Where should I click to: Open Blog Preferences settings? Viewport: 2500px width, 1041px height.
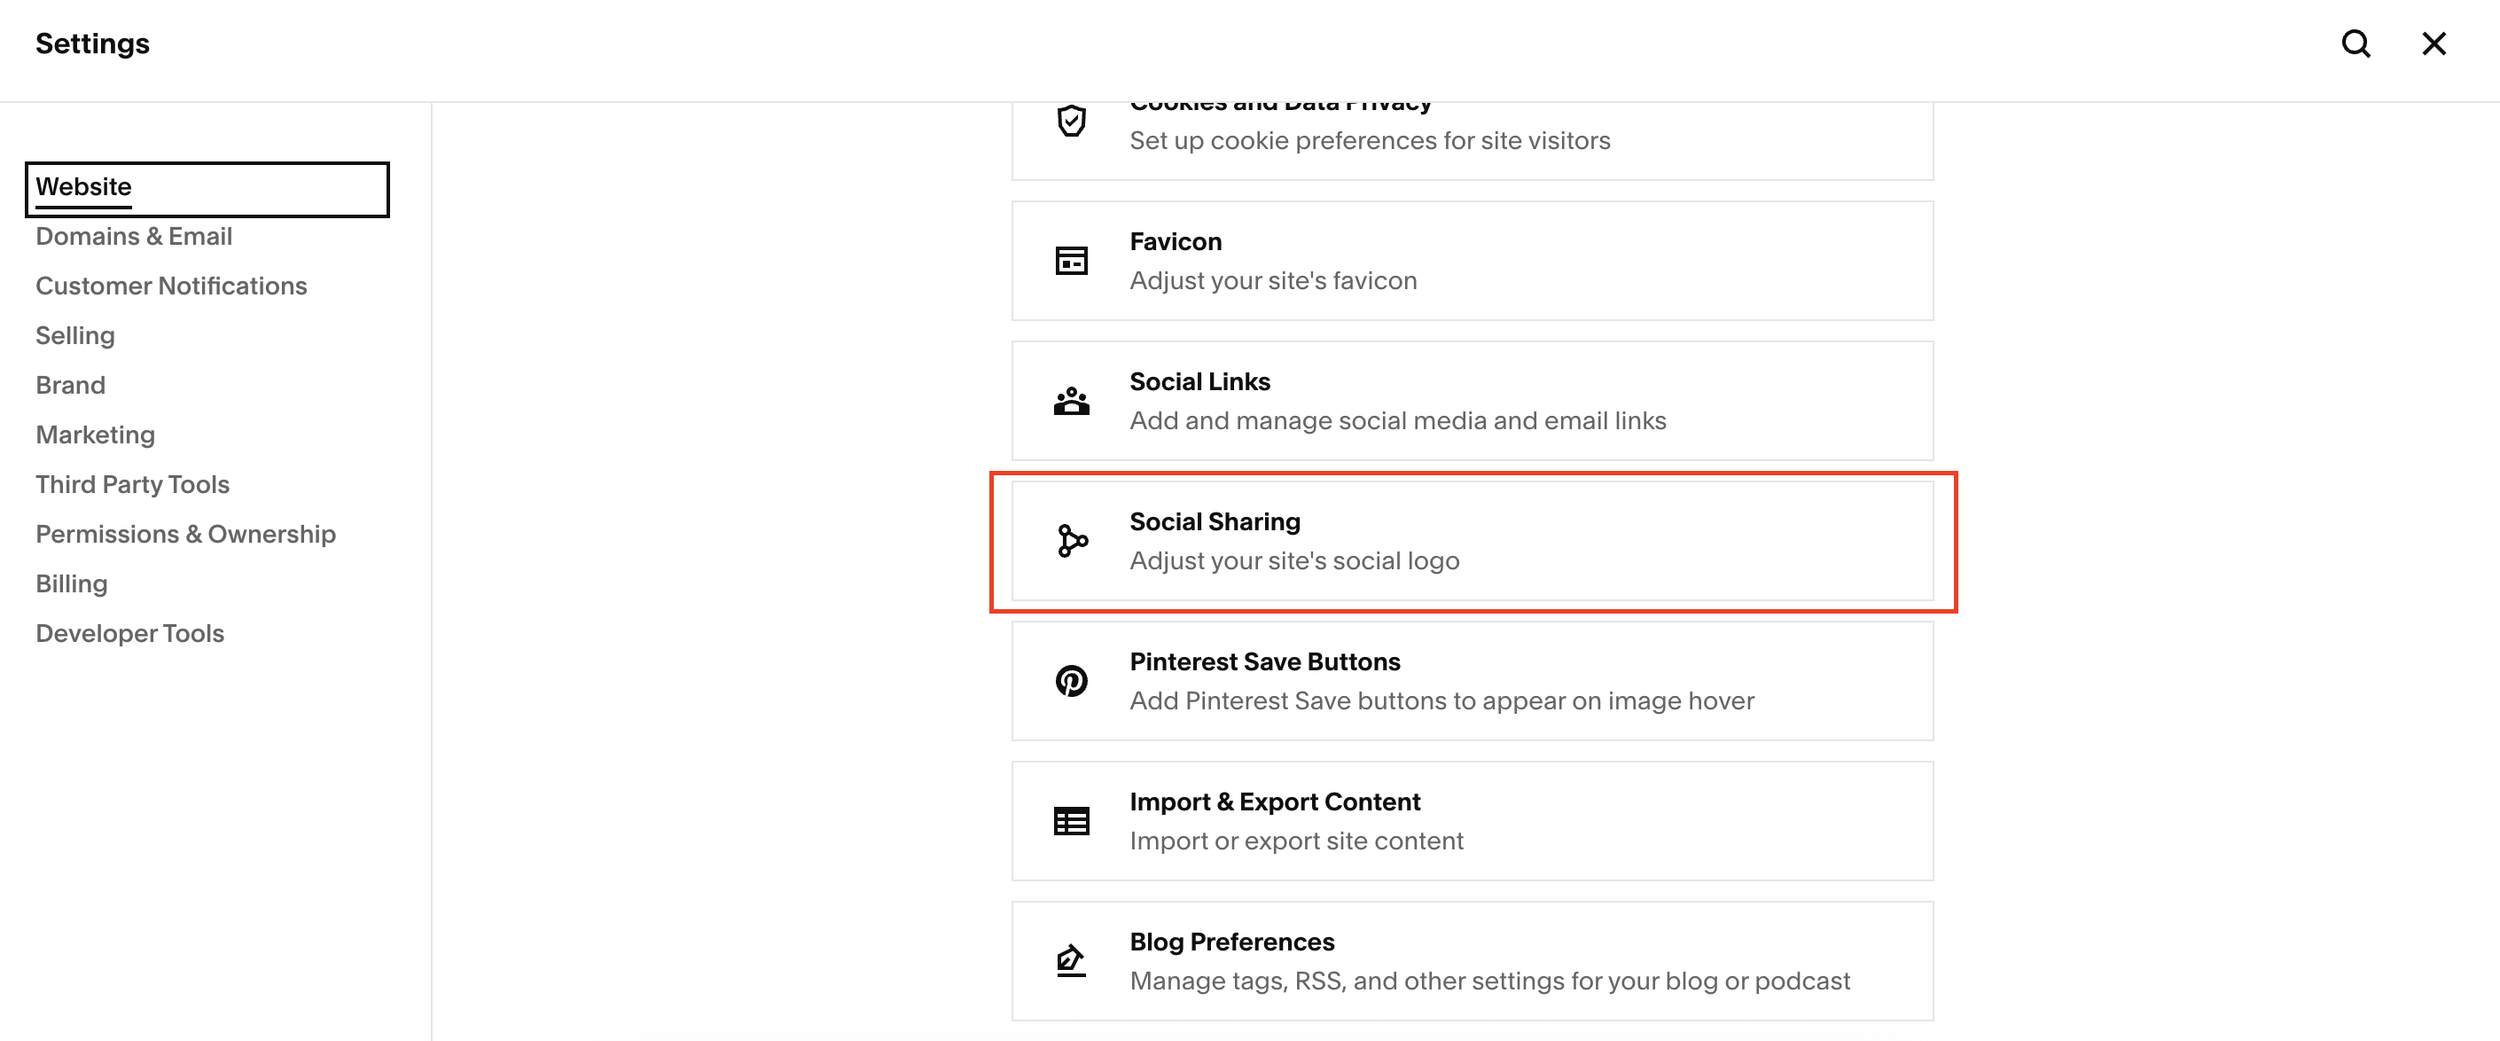[x=1472, y=960]
